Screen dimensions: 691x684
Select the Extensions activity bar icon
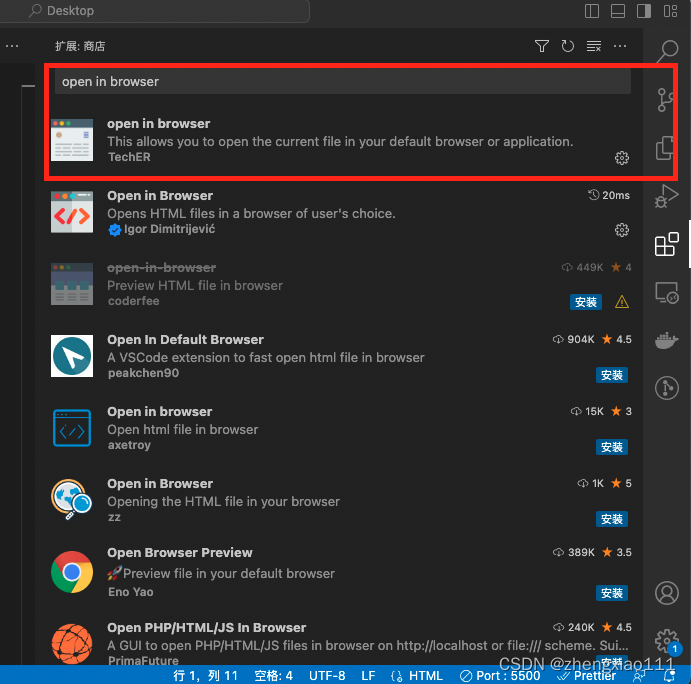click(x=667, y=244)
